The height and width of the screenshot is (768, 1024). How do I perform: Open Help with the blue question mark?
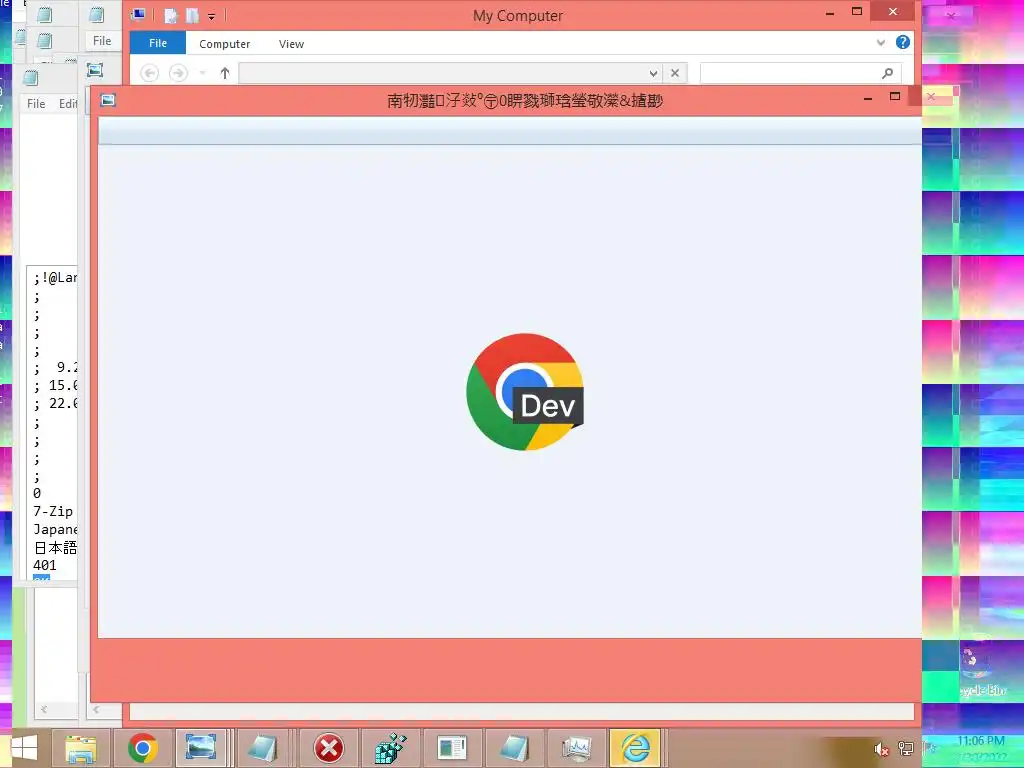pos(903,42)
